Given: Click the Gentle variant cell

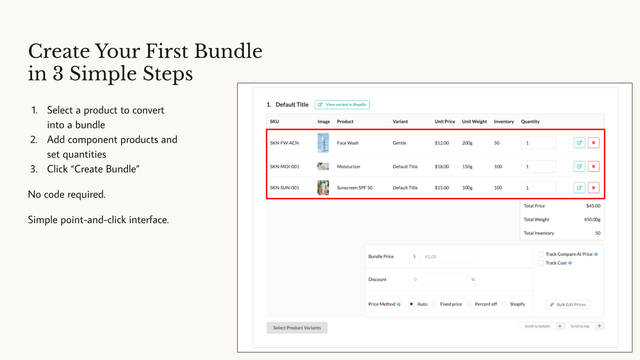Looking at the screenshot, I should [x=400, y=143].
